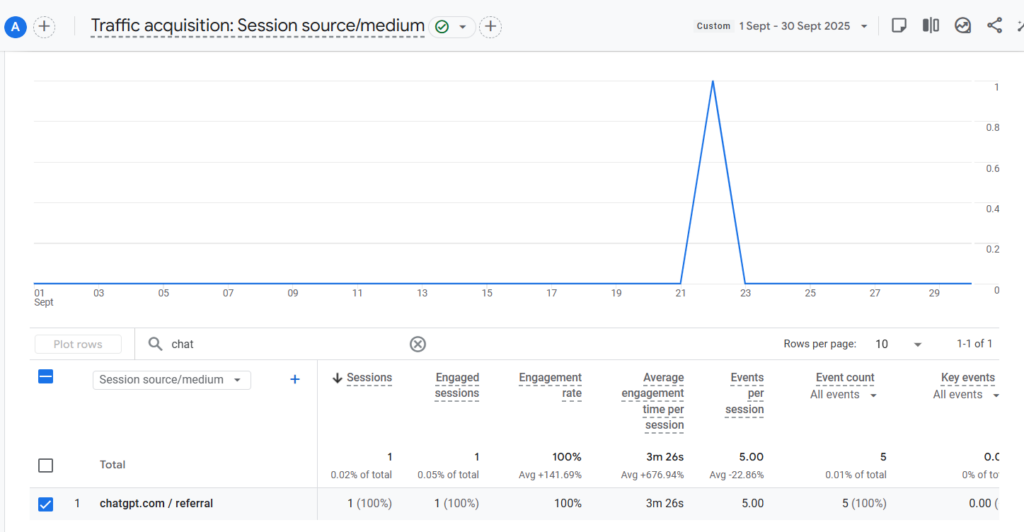Clear the search text with the circled X icon

pos(418,344)
